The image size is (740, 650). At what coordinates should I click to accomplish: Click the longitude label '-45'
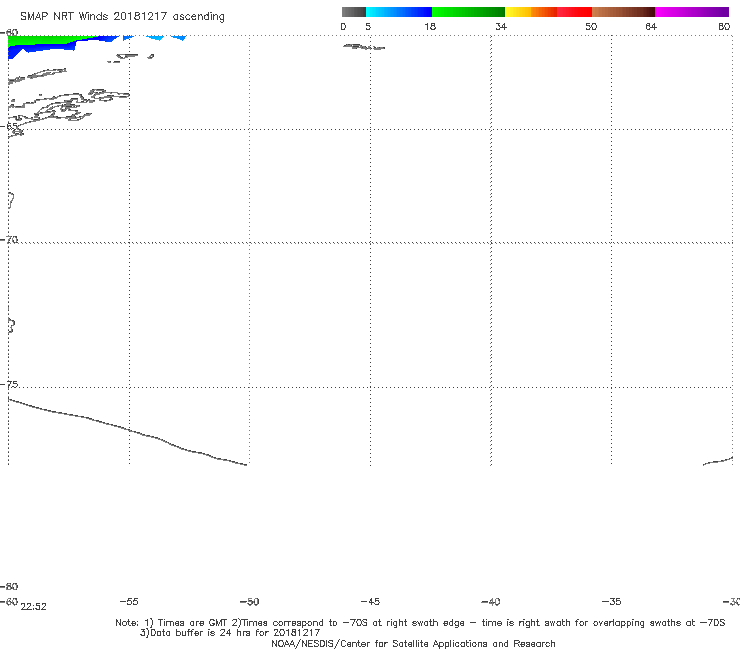point(370,601)
